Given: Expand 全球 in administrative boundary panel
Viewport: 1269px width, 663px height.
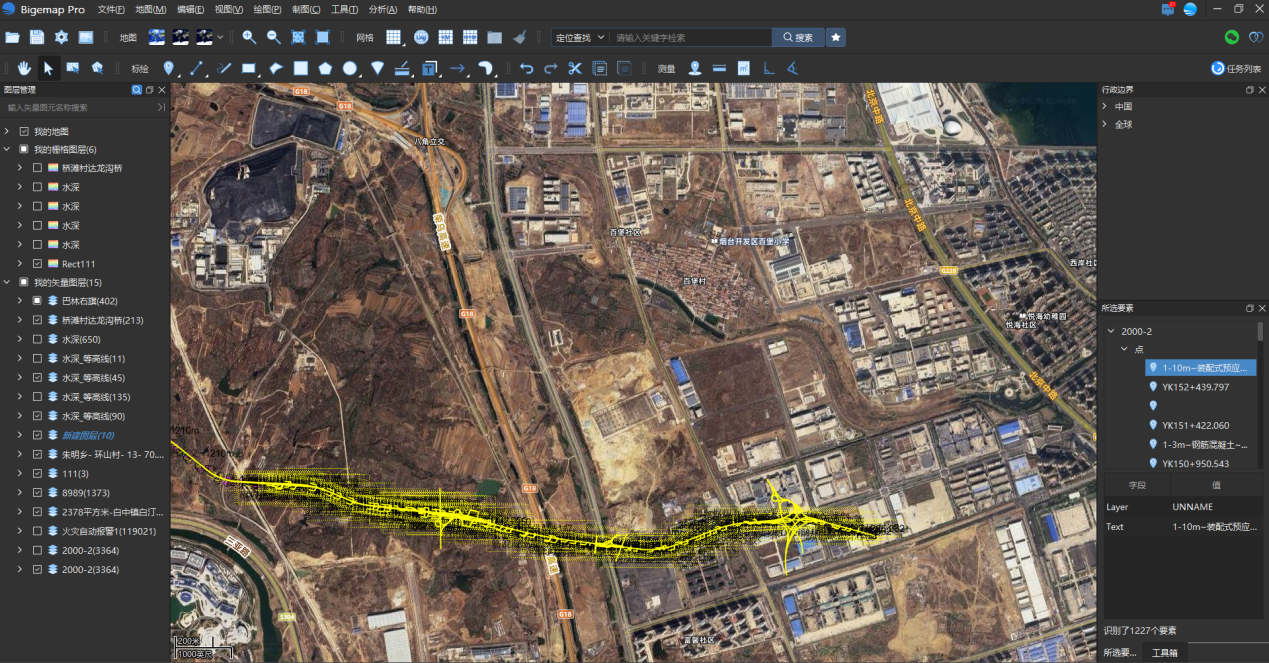Looking at the screenshot, I should coord(1105,124).
